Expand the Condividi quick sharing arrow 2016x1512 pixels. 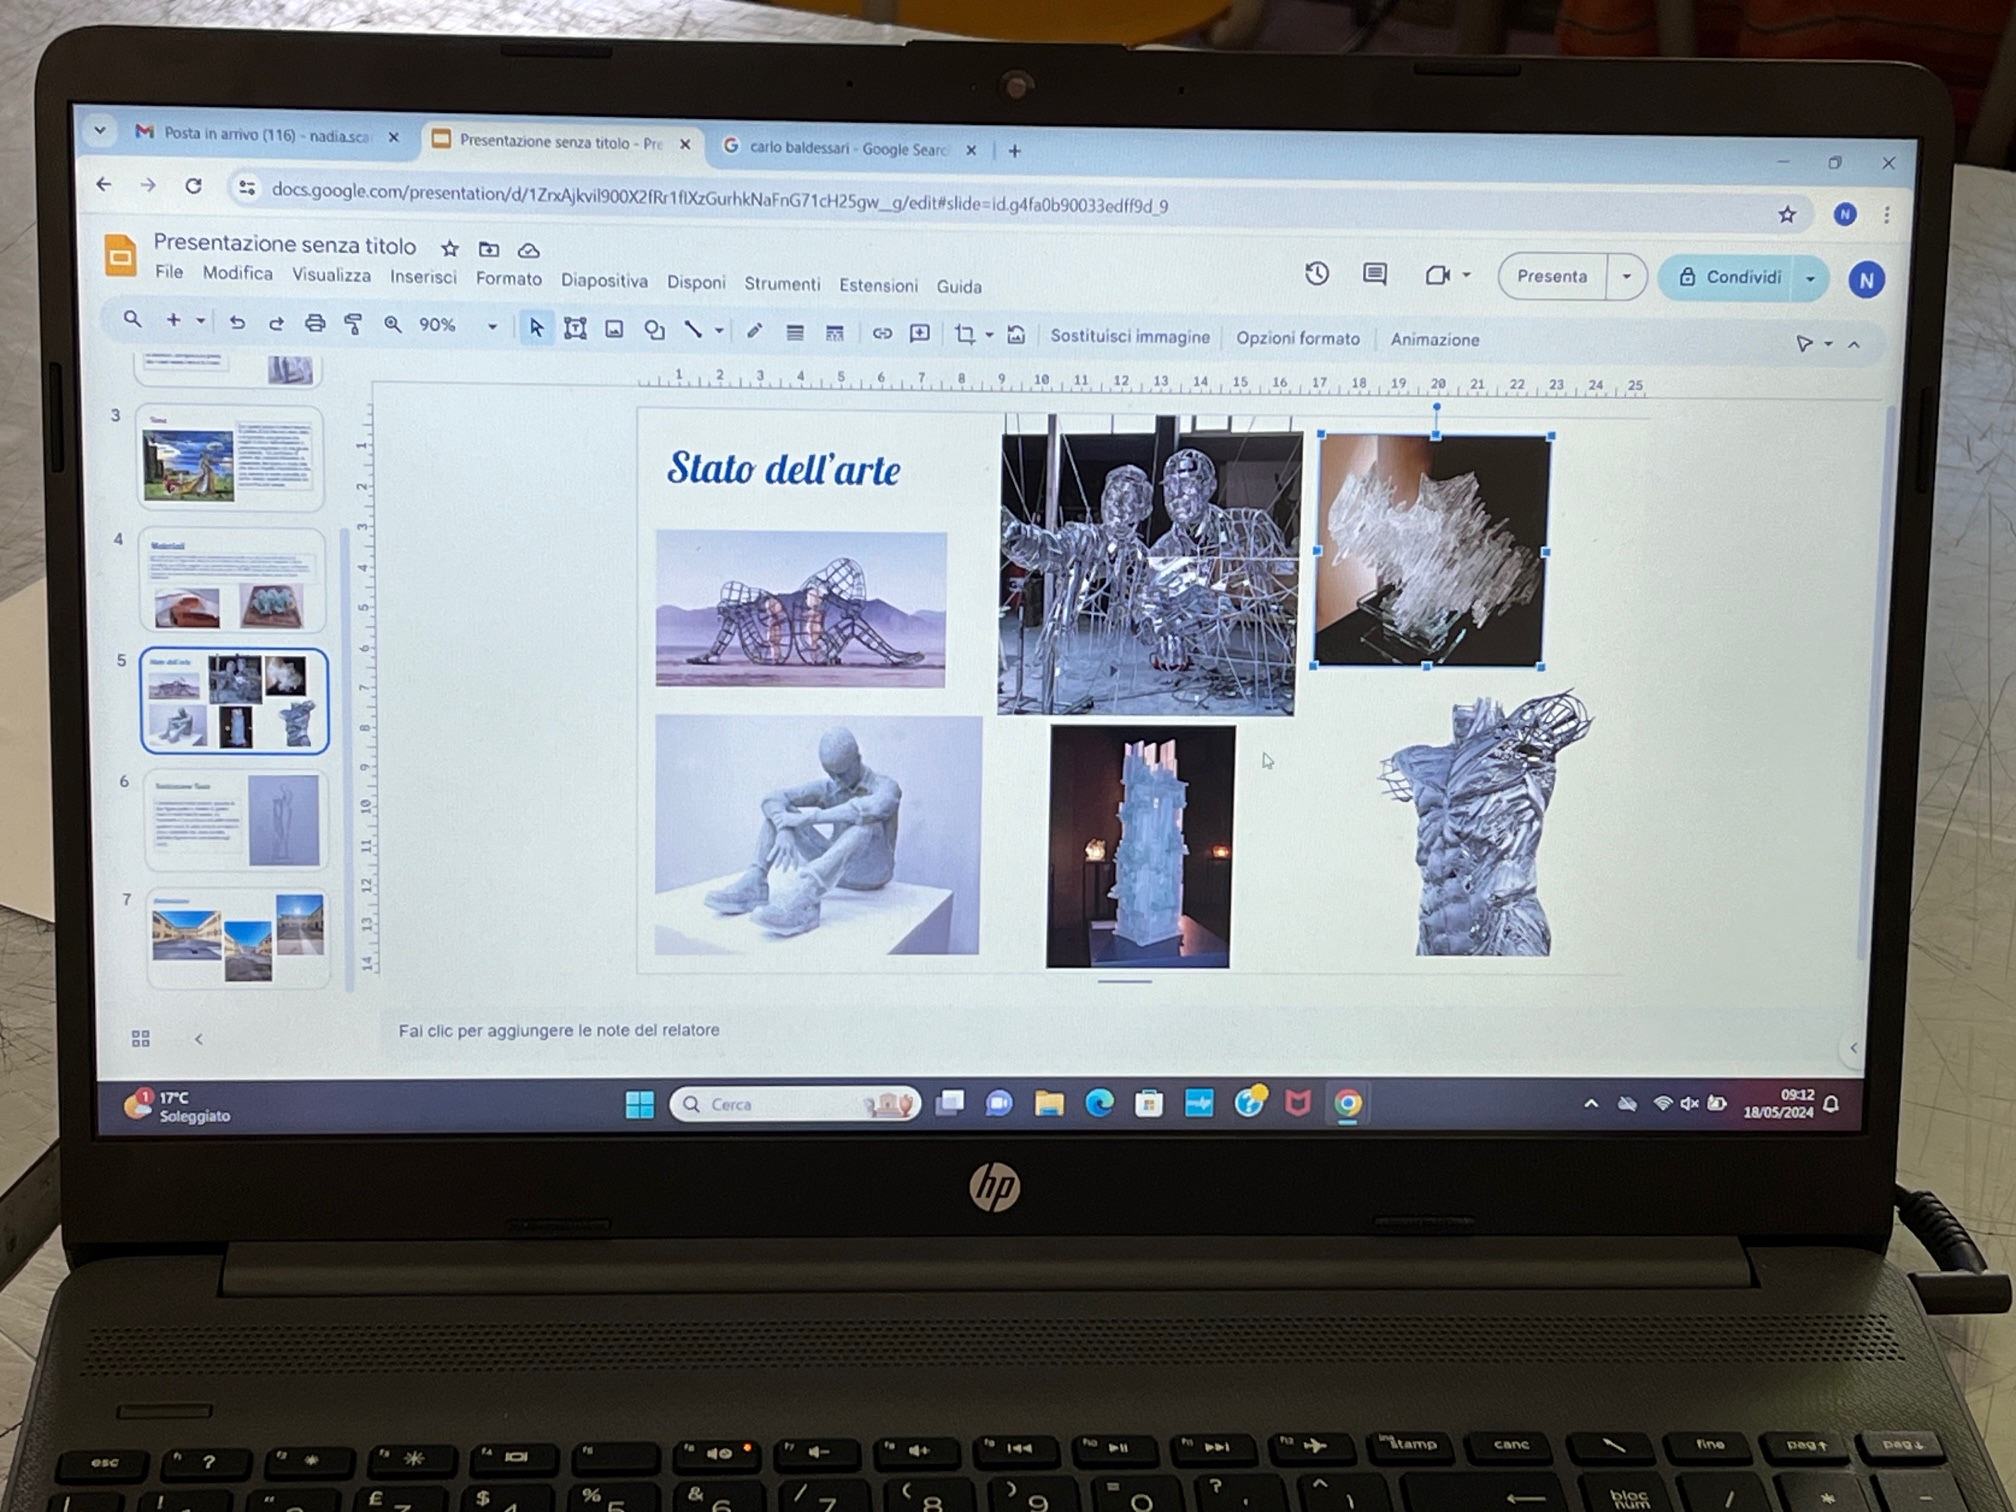pyautogui.click(x=1811, y=279)
